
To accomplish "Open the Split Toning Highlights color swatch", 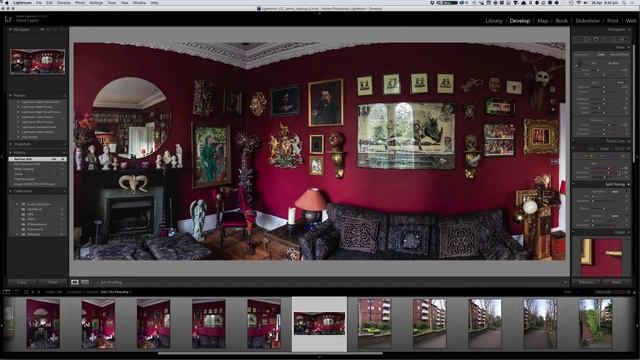I will [x=615, y=191].
